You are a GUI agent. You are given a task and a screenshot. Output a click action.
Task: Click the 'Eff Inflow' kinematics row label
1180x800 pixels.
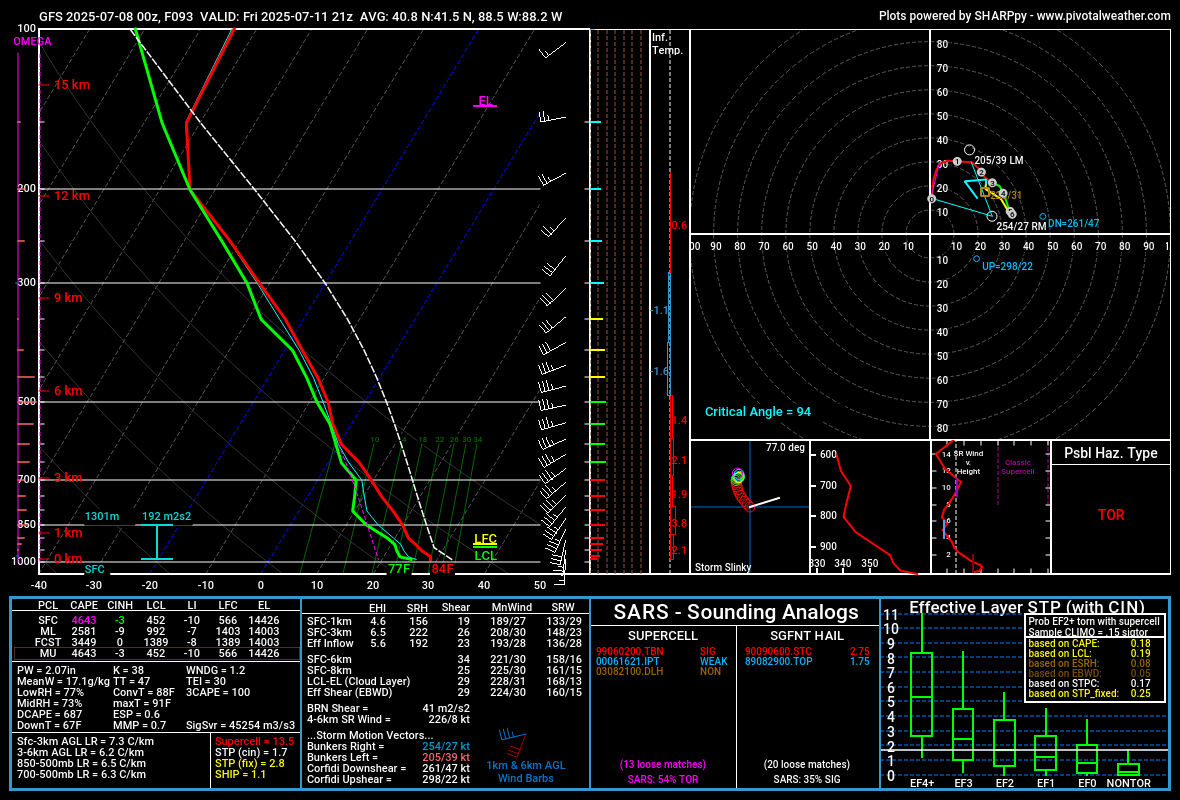(330, 643)
